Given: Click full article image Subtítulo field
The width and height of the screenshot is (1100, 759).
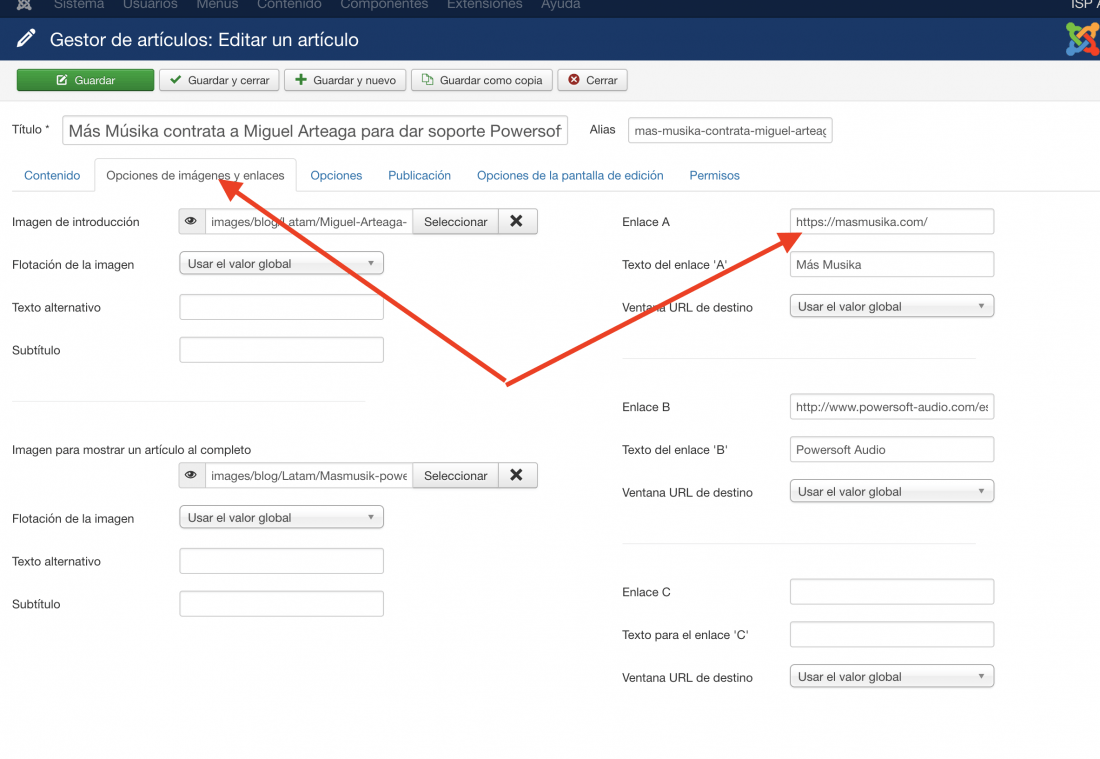Looking at the screenshot, I should point(281,603).
